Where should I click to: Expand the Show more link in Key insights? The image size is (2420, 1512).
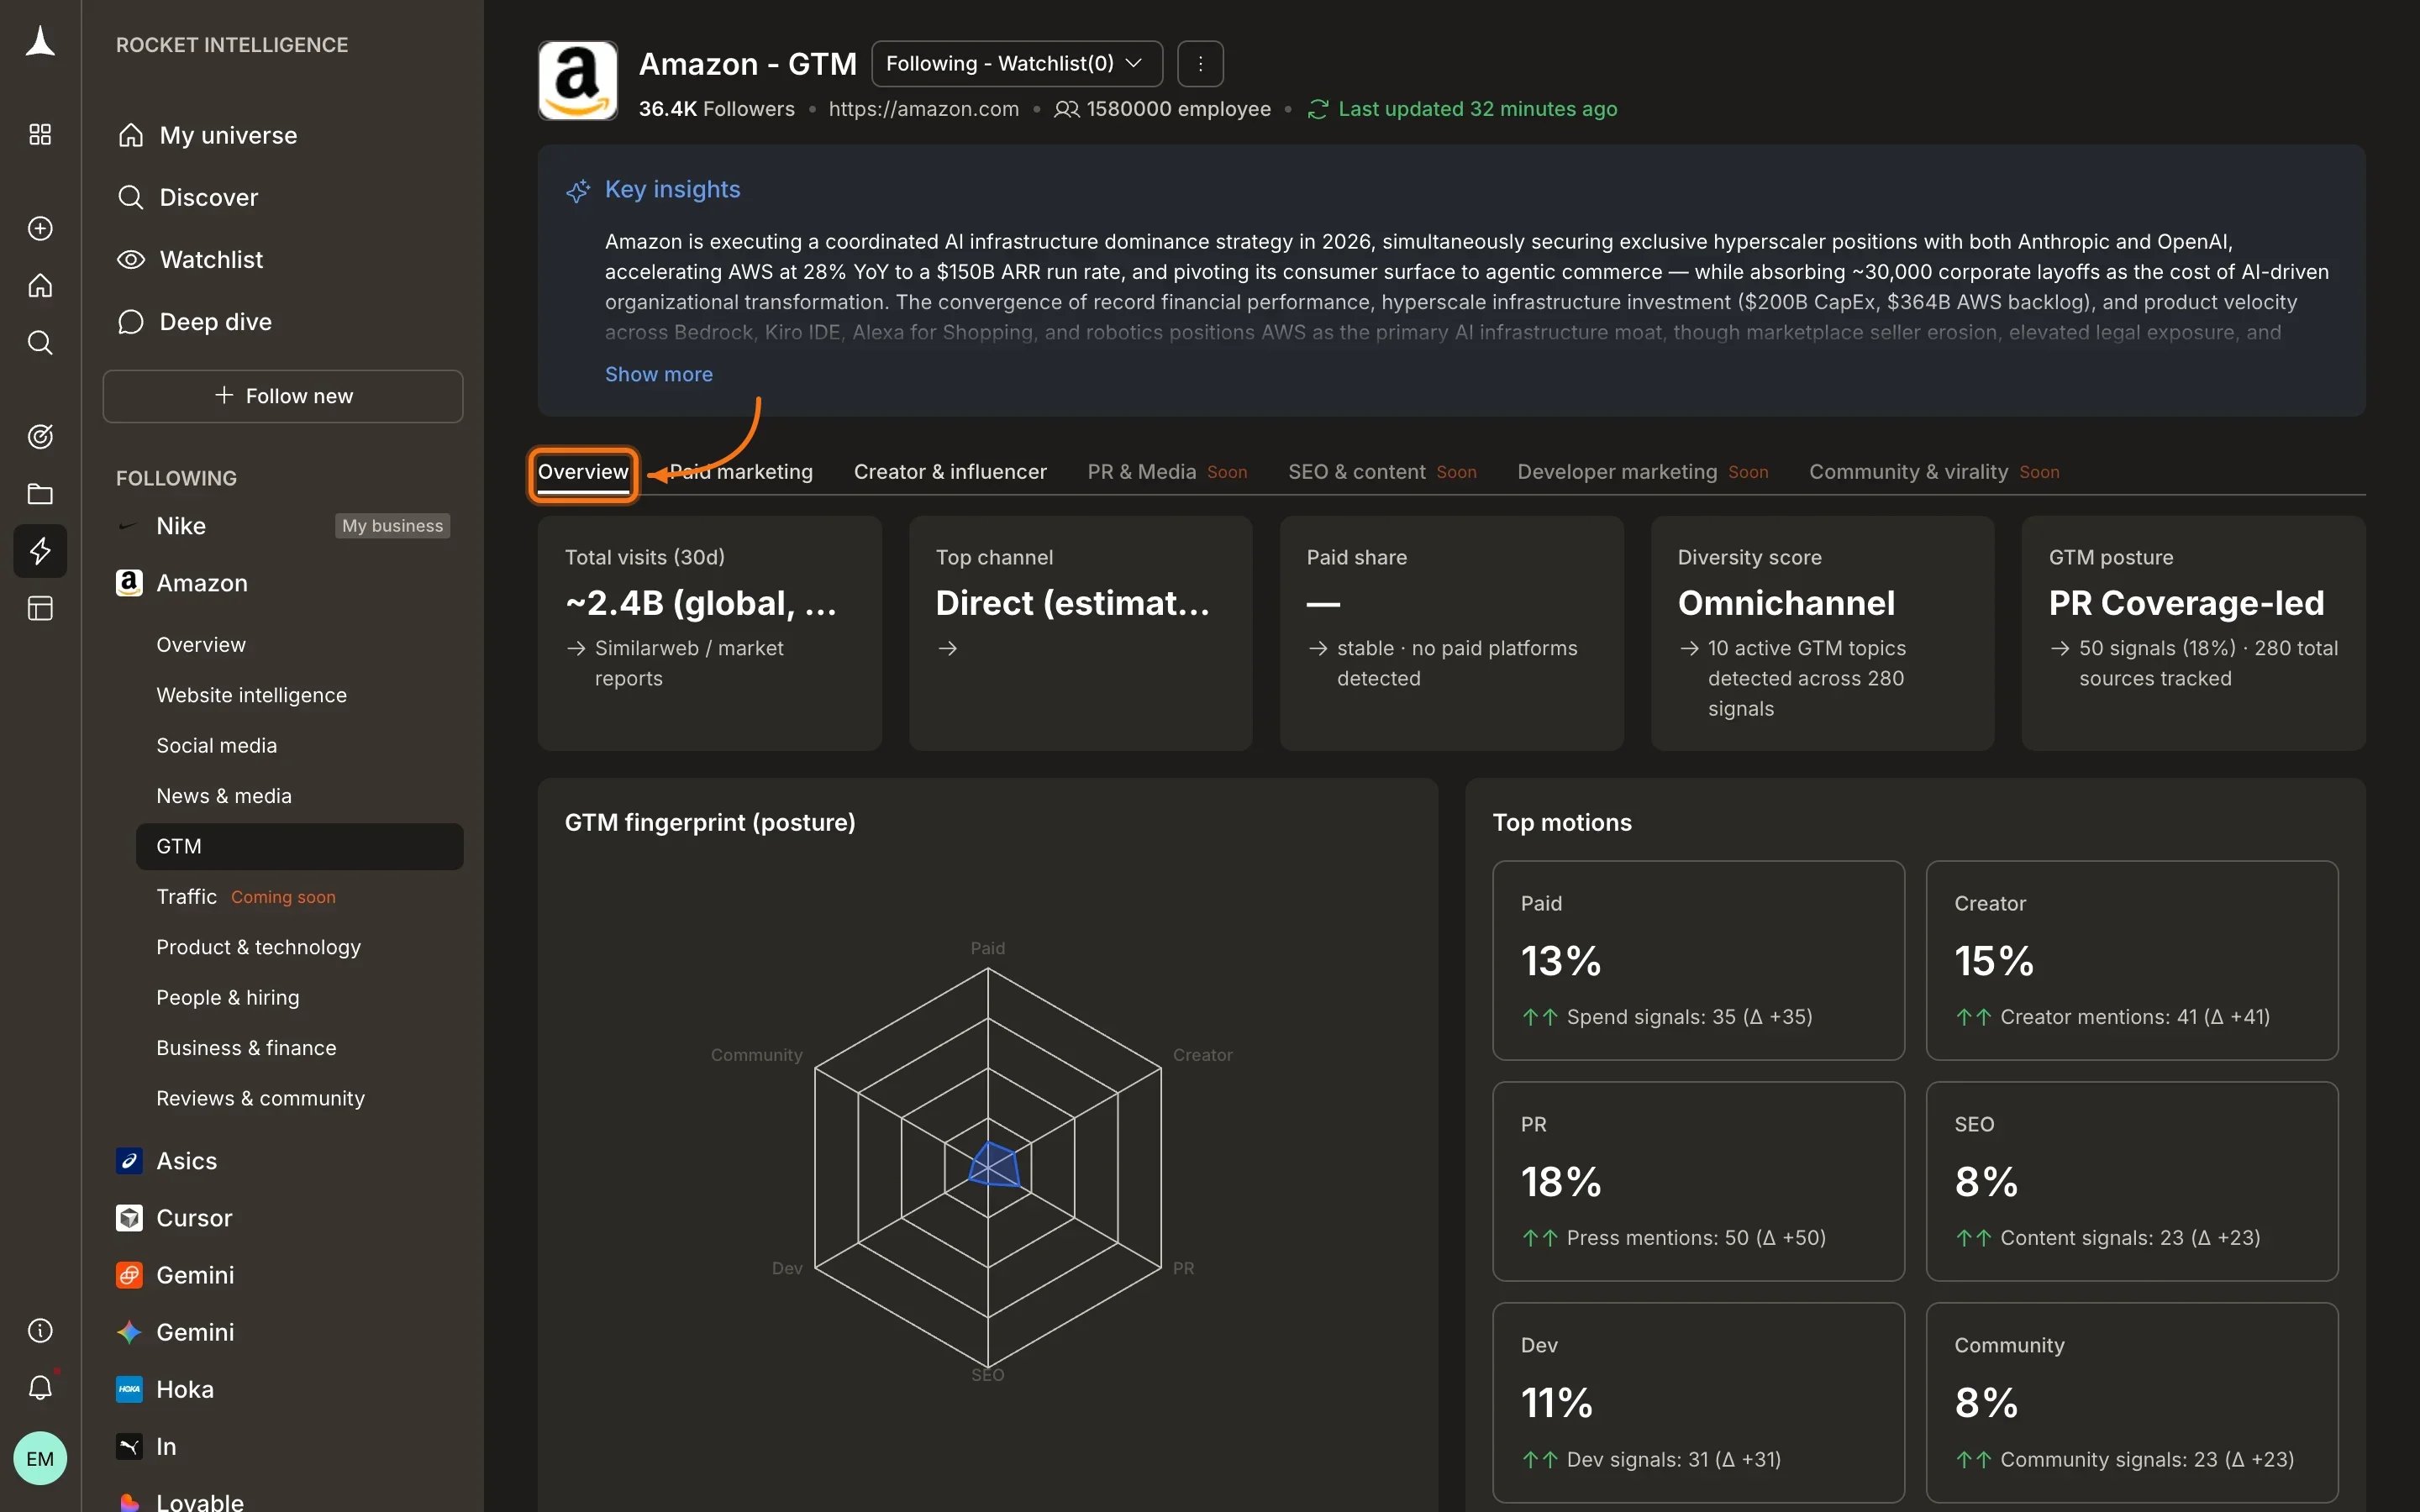click(659, 374)
